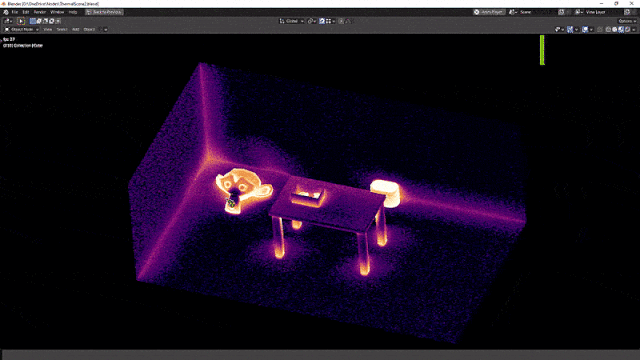Open the Window menu
The width and height of the screenshot is (640, 360).
point(57,12)
